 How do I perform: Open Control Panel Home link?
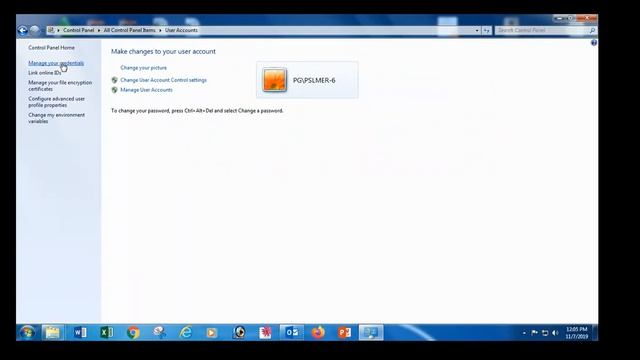pyautogui.click(x=51, y=48)
